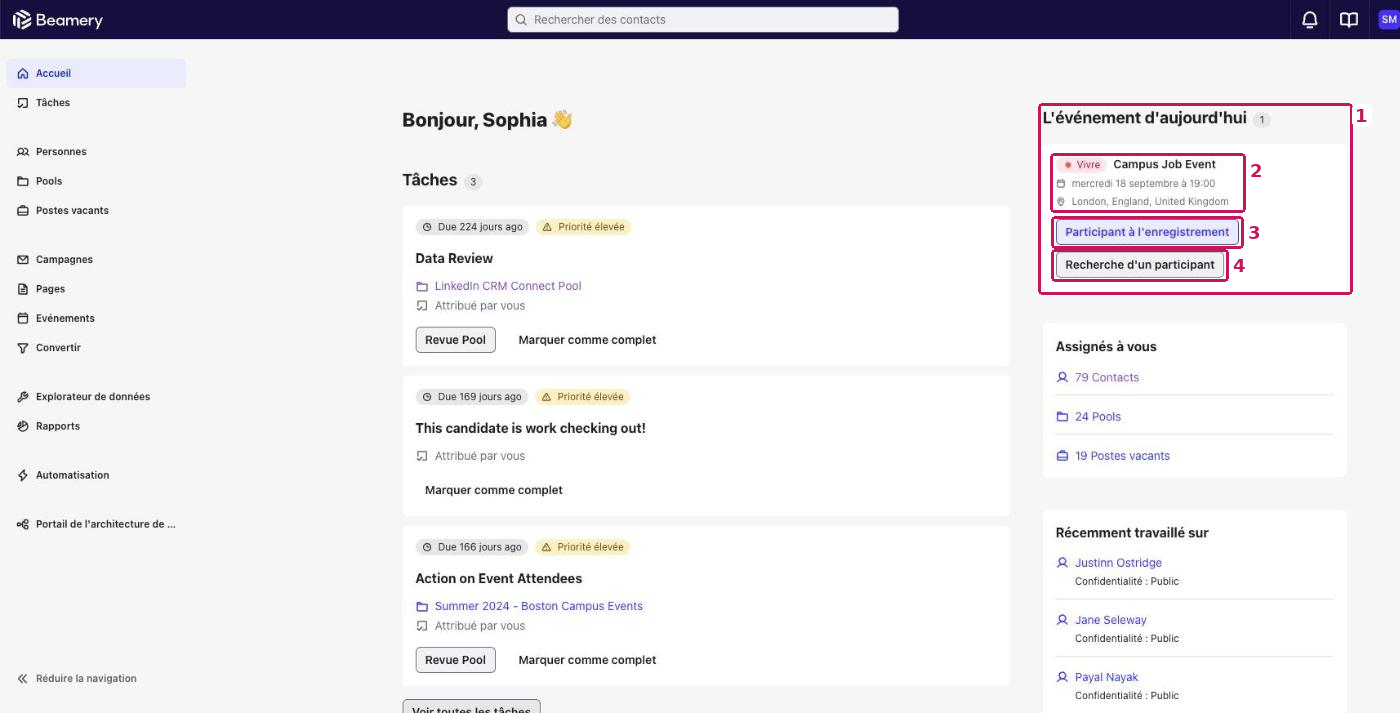Click Participant à l'enregistrement button

coord(1147,232)
